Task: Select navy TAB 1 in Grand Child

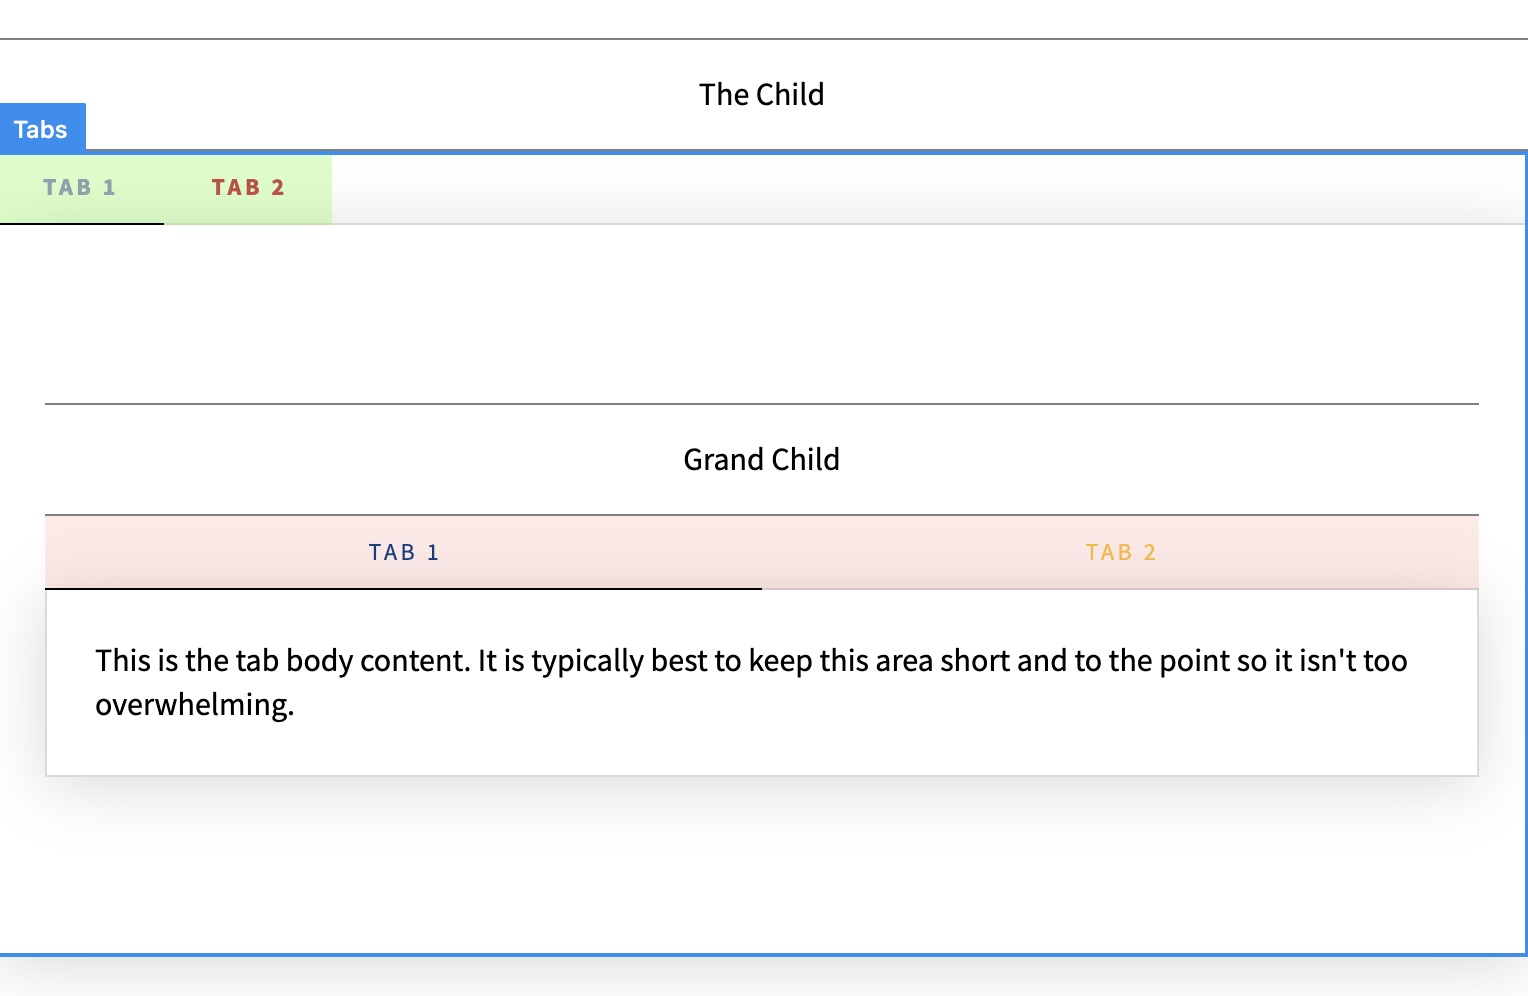Action: click(404, 552)
